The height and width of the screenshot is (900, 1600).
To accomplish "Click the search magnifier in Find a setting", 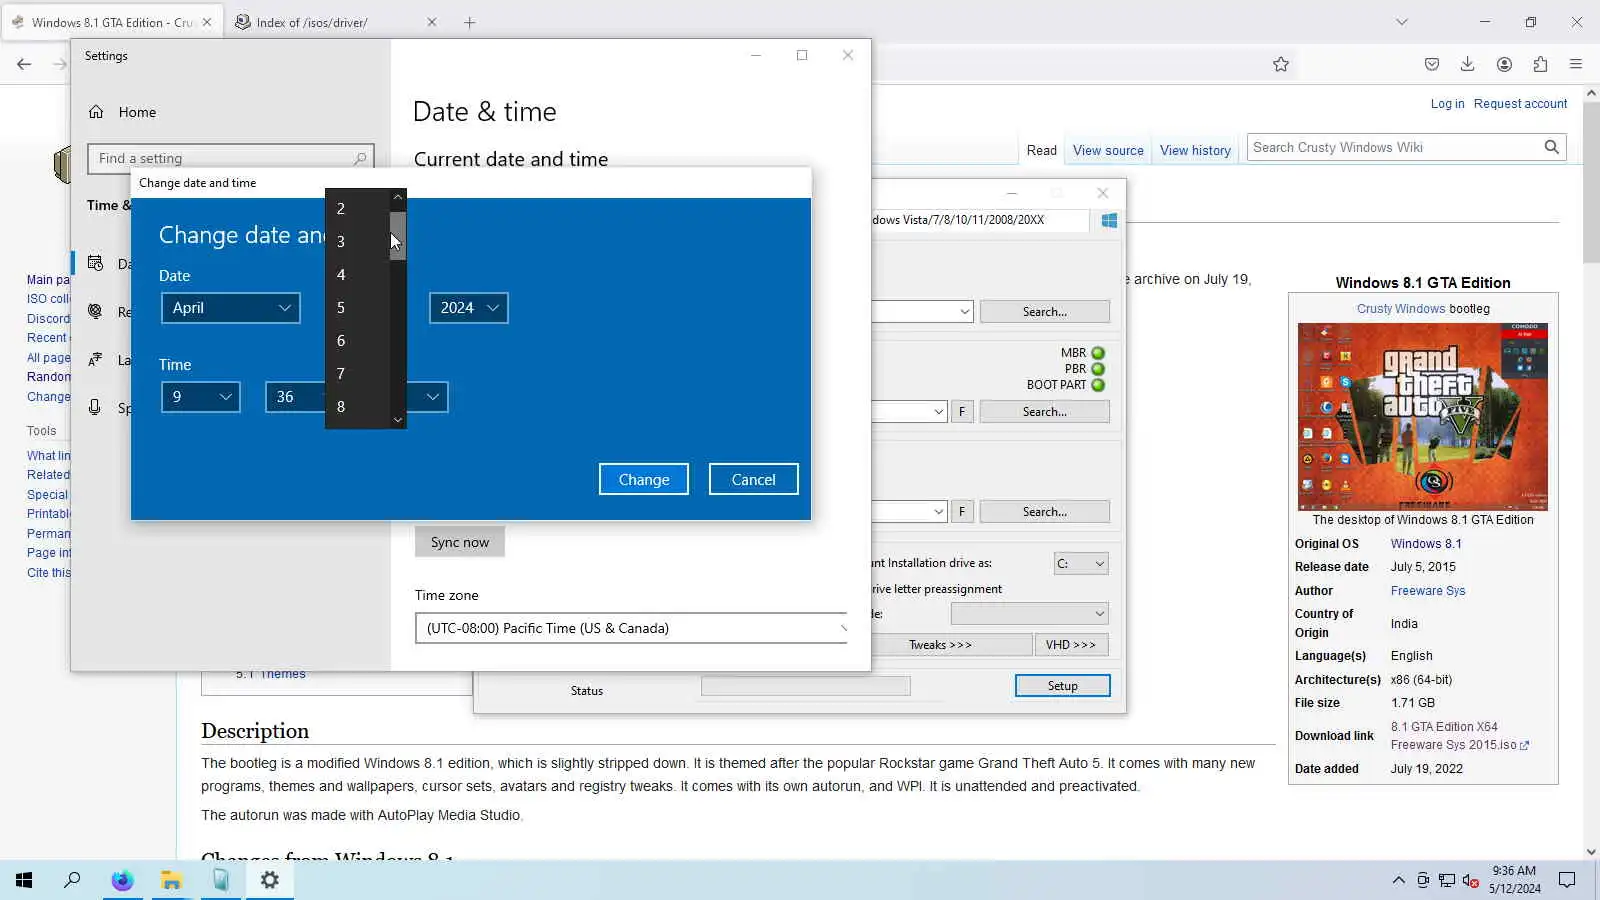I will coord(360,158).
